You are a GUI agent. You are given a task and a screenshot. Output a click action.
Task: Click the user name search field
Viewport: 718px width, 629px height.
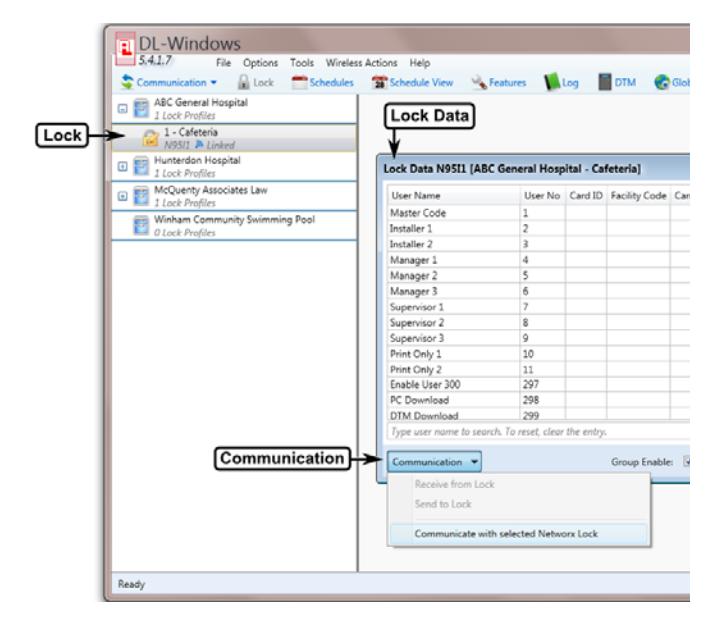click(x=538, y=432)
